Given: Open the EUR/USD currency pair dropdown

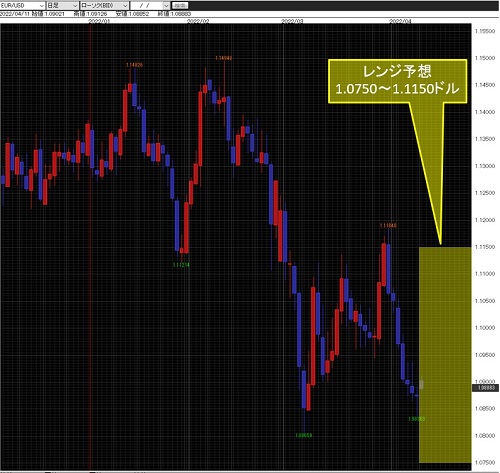Looking at the screenshot, I should pyautogui.click(x=22, y=5).
